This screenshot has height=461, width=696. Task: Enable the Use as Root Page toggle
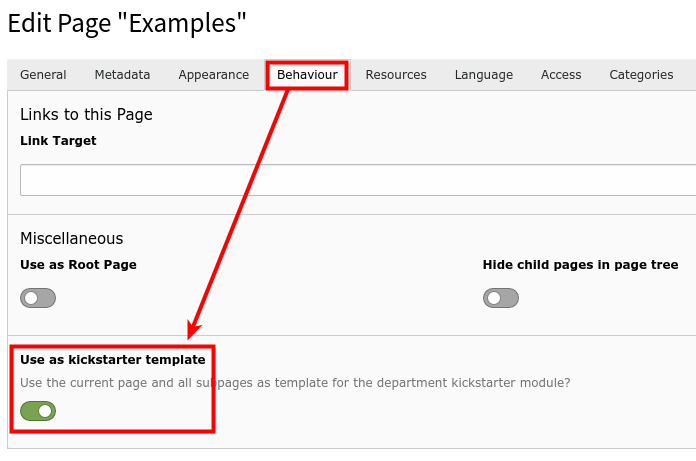tap(38, 298)
